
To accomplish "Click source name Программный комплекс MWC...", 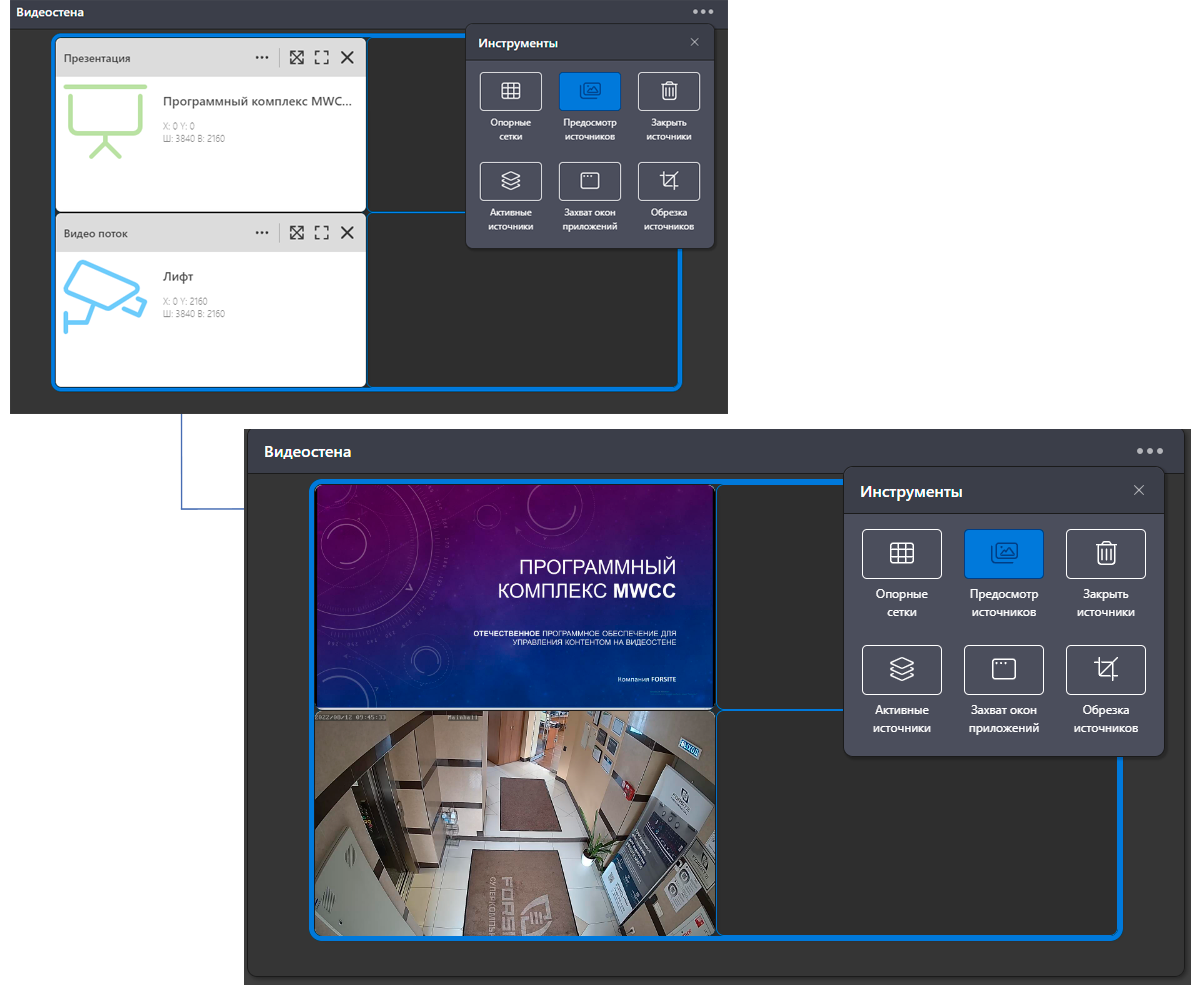I will click(x=257, y=102).
